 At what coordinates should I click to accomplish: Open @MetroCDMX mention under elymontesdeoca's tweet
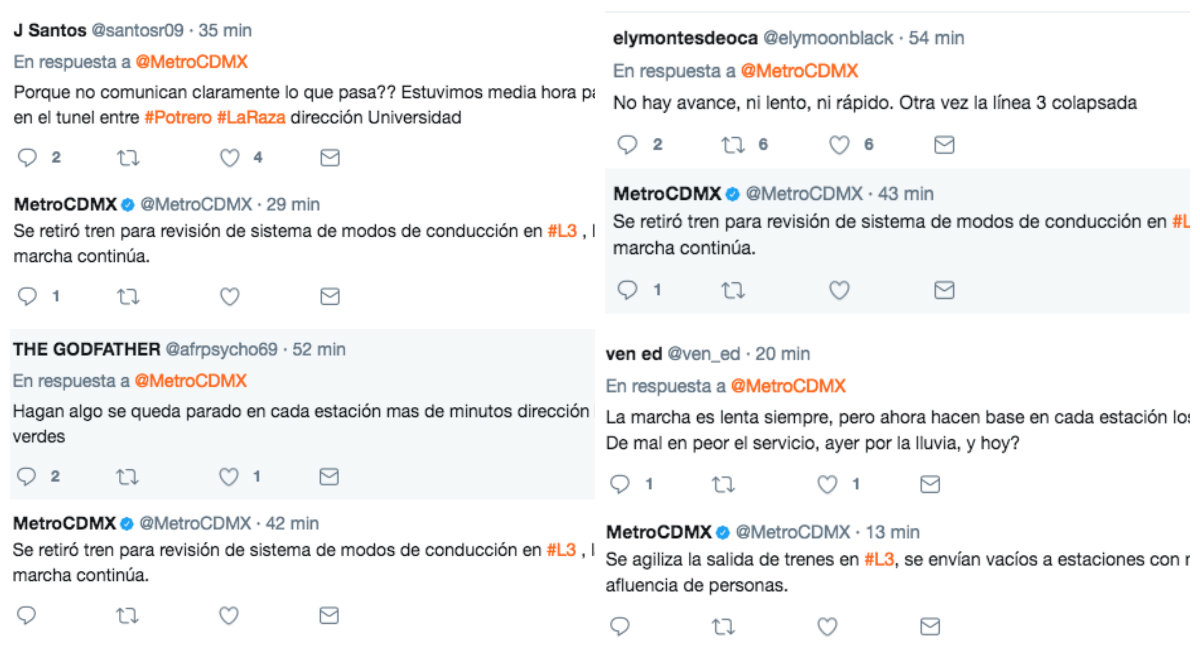tap(800, 71)
